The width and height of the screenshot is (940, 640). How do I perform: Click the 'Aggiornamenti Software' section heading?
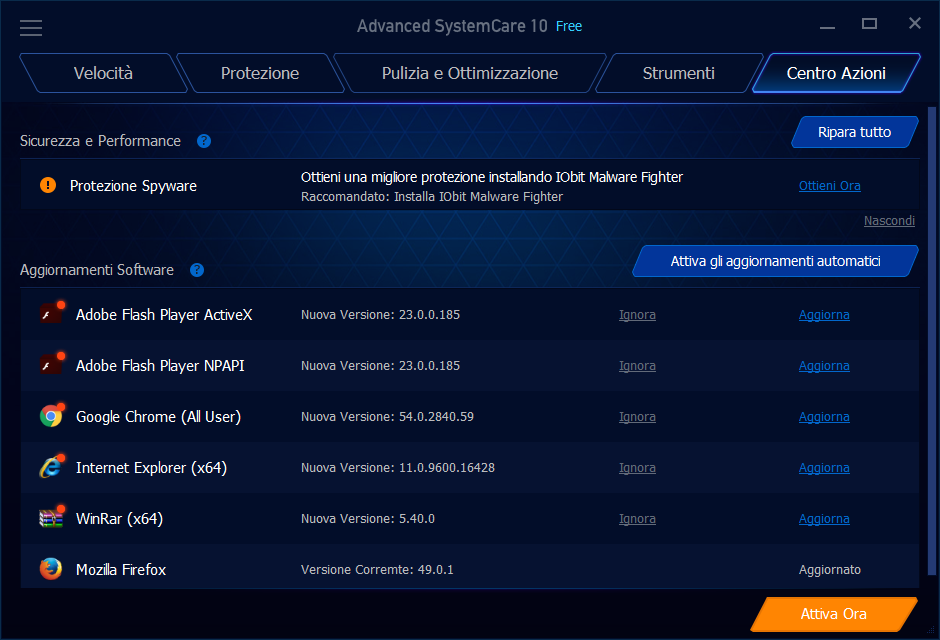point(97,270)
